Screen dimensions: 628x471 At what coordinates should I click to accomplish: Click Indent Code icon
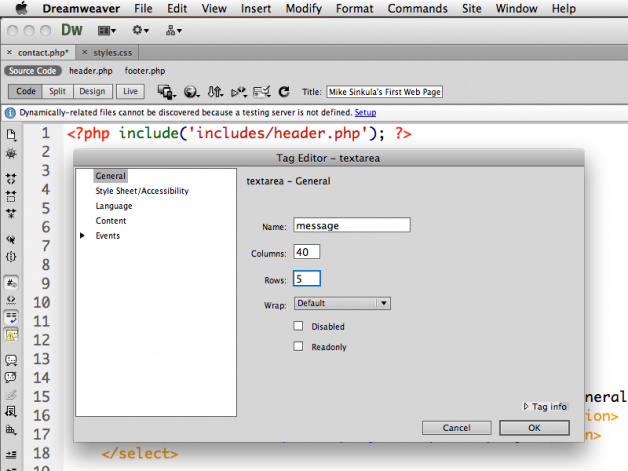[x=11, y=455]
